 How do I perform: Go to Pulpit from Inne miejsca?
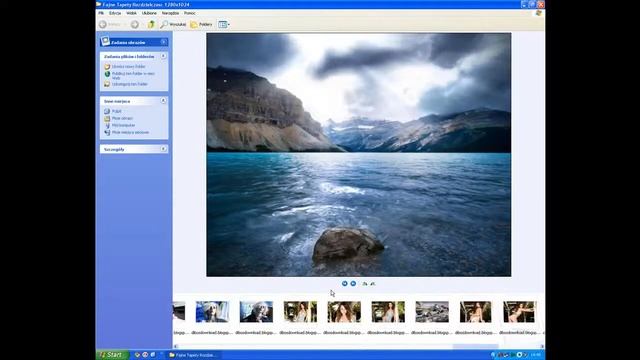[x=113, y=111]
